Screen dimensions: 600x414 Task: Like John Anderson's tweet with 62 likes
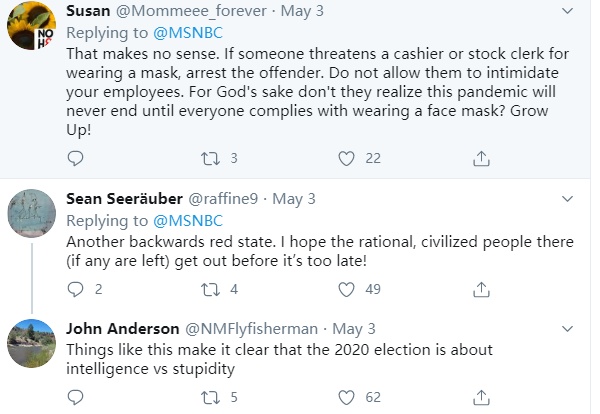pyautogui.click(x=346, y=397)
